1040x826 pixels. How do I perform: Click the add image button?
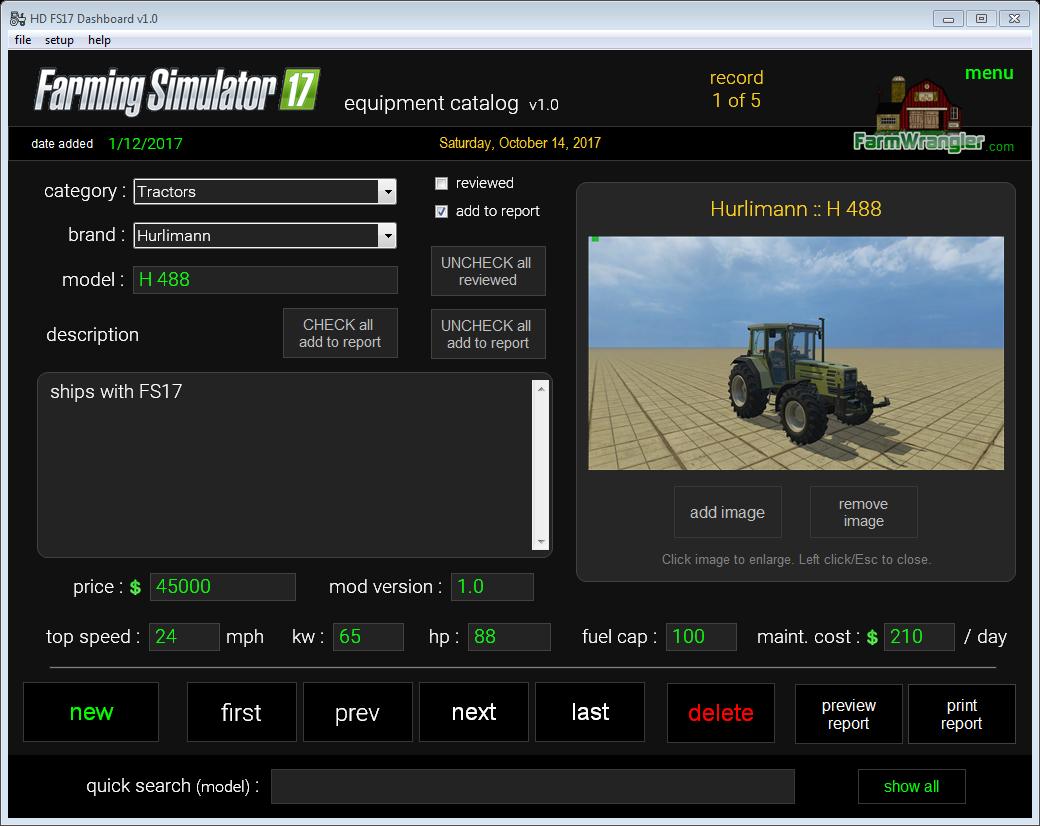coord(727,513)
